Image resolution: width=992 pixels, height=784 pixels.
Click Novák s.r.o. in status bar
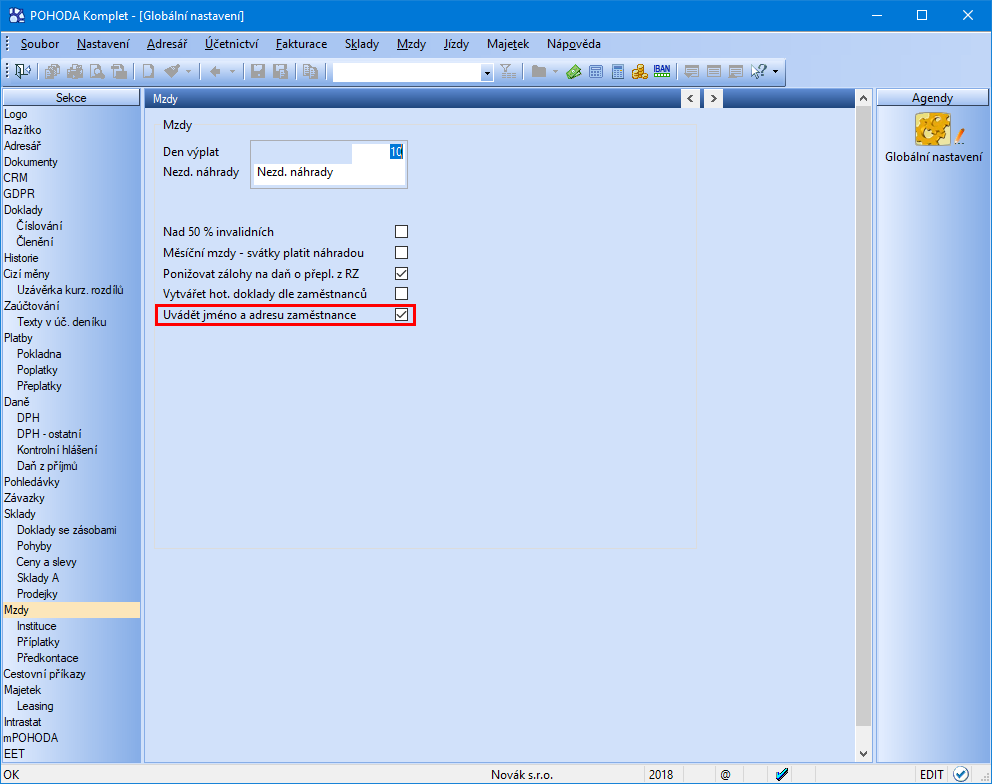point(521,775)
